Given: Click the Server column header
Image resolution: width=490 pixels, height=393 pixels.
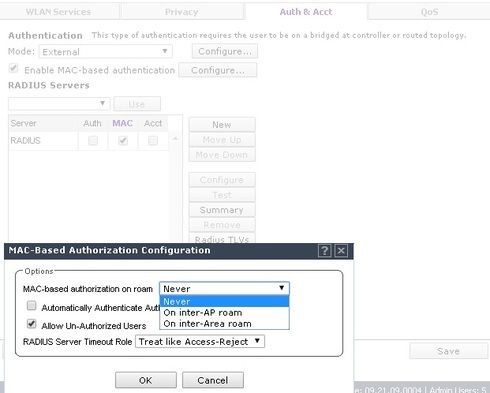Looking at the screenshot, I should (43, 123).
